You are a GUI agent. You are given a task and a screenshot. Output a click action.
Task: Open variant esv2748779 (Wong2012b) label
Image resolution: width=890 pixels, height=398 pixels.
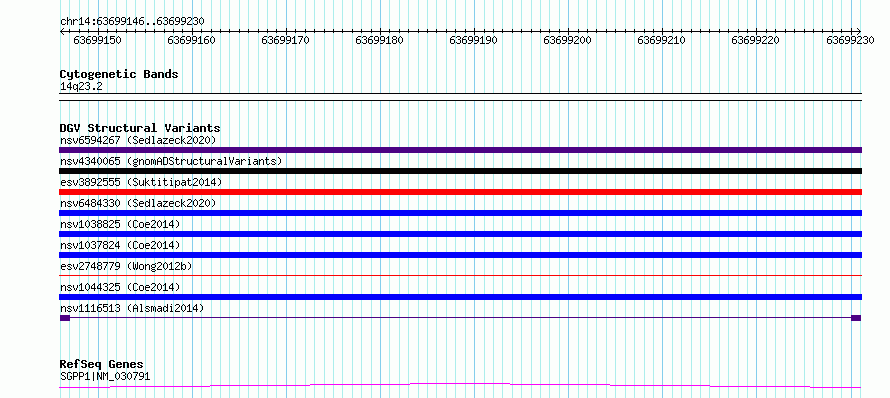coord(126,266)
